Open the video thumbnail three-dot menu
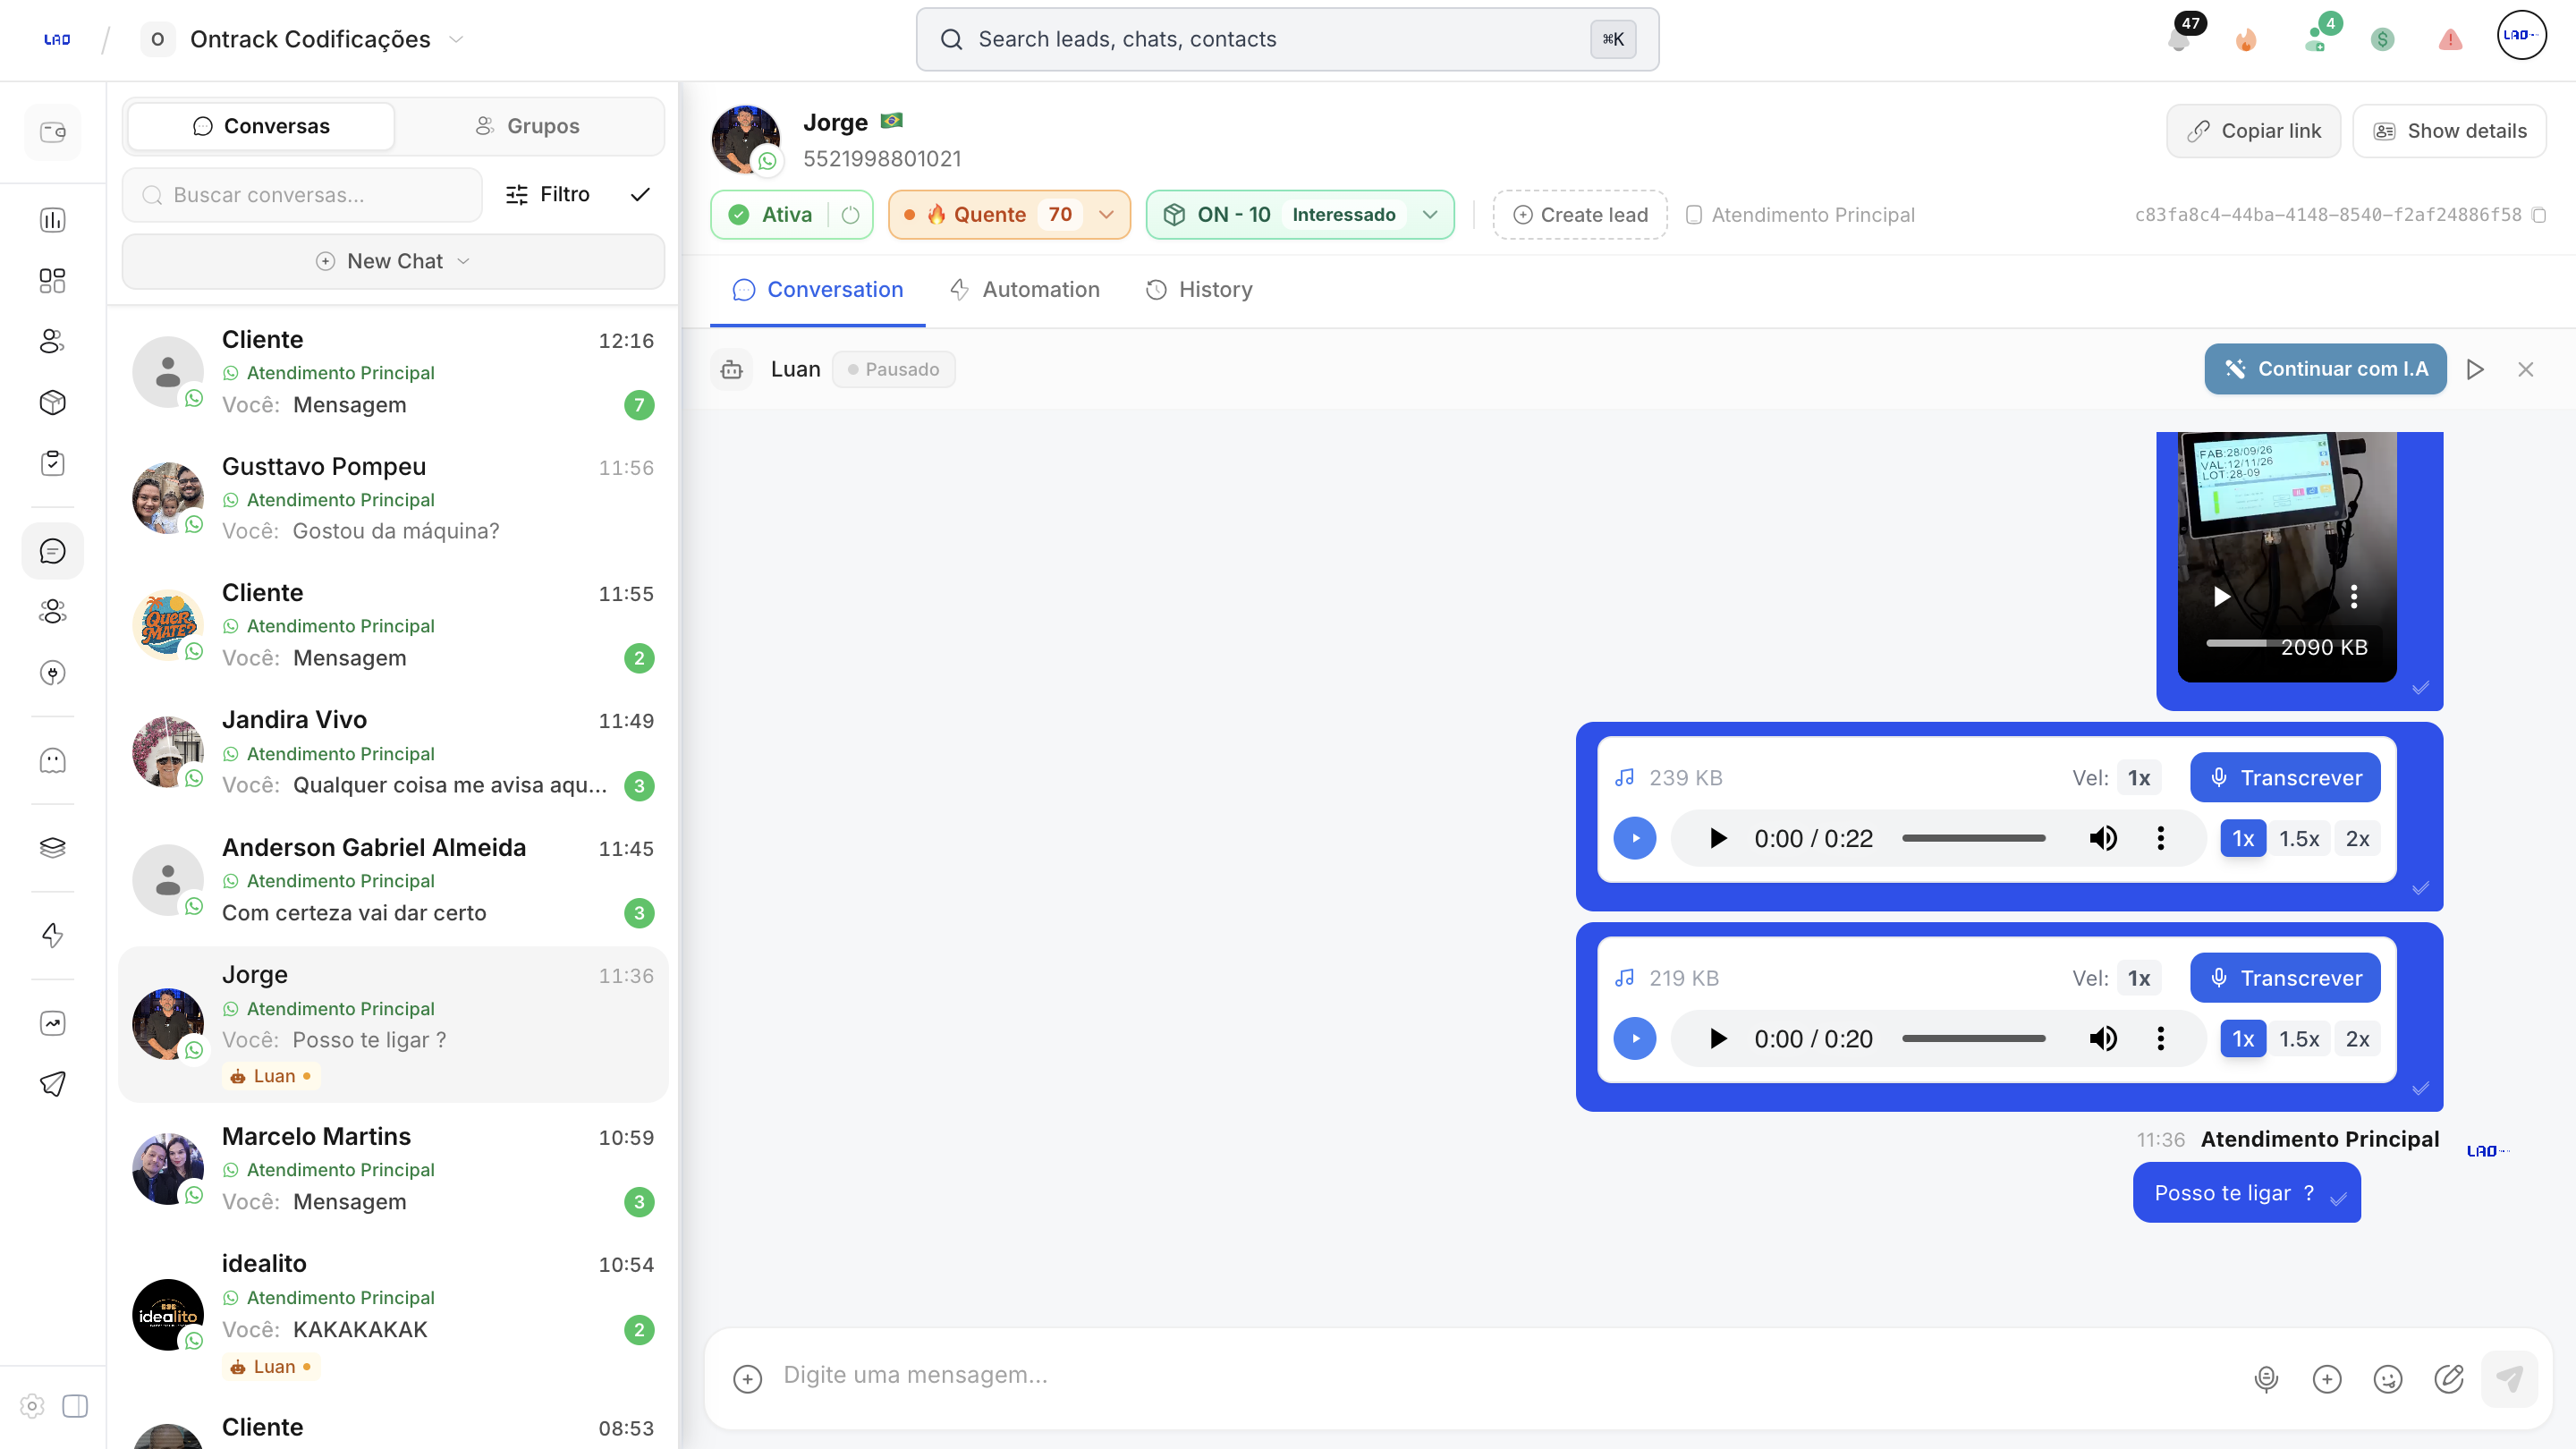 tap(2354, 597)
